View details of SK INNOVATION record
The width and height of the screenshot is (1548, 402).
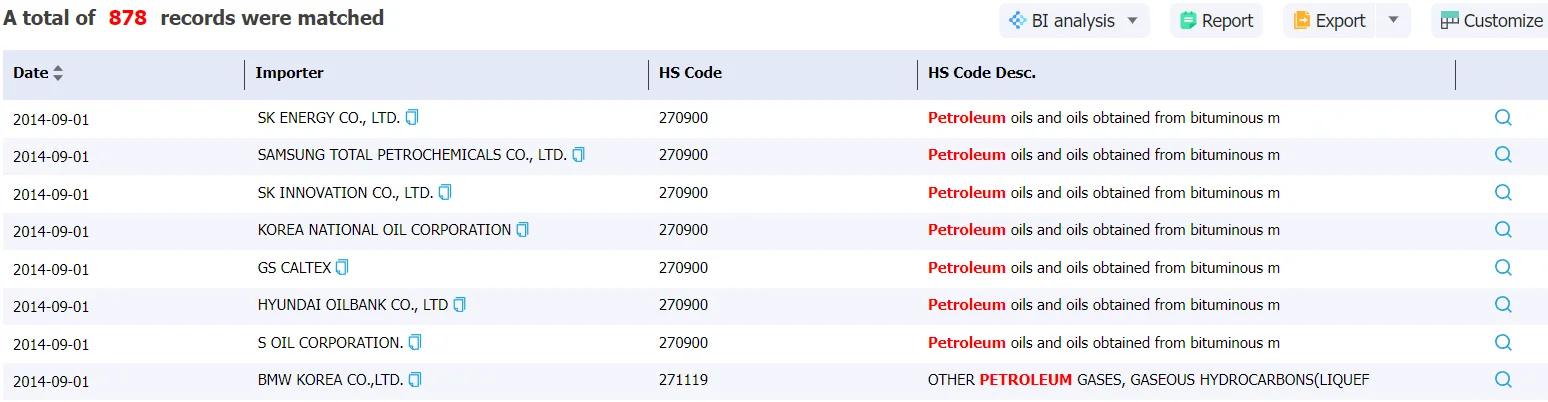point(1502,192)
